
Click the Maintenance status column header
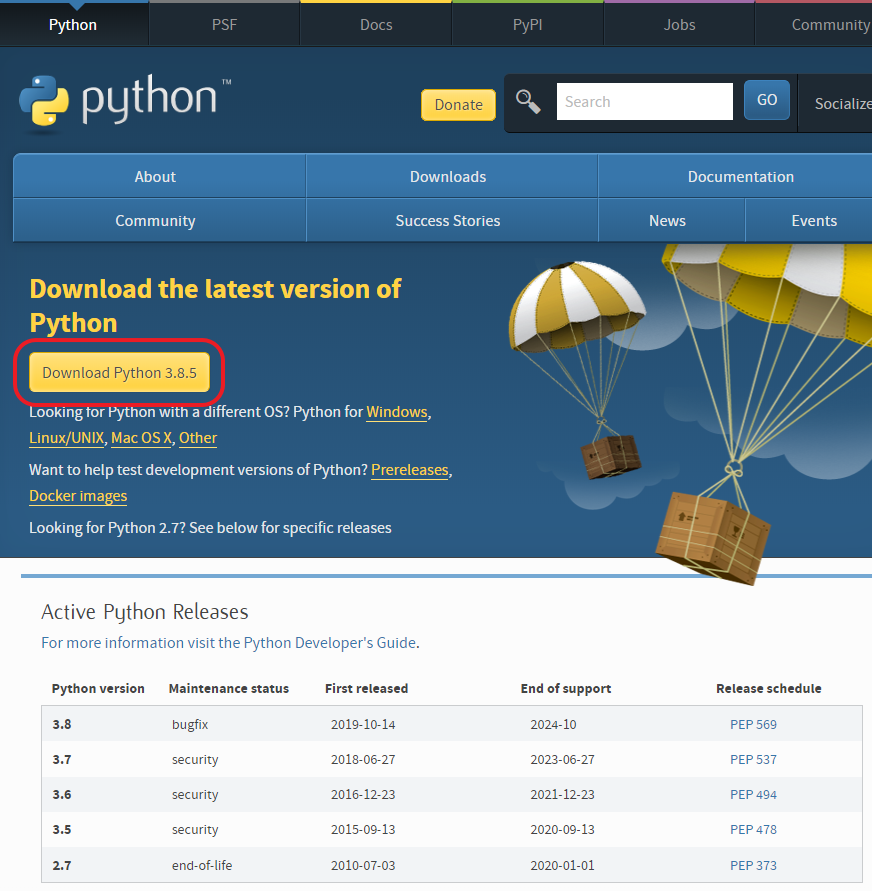(229, 688)
